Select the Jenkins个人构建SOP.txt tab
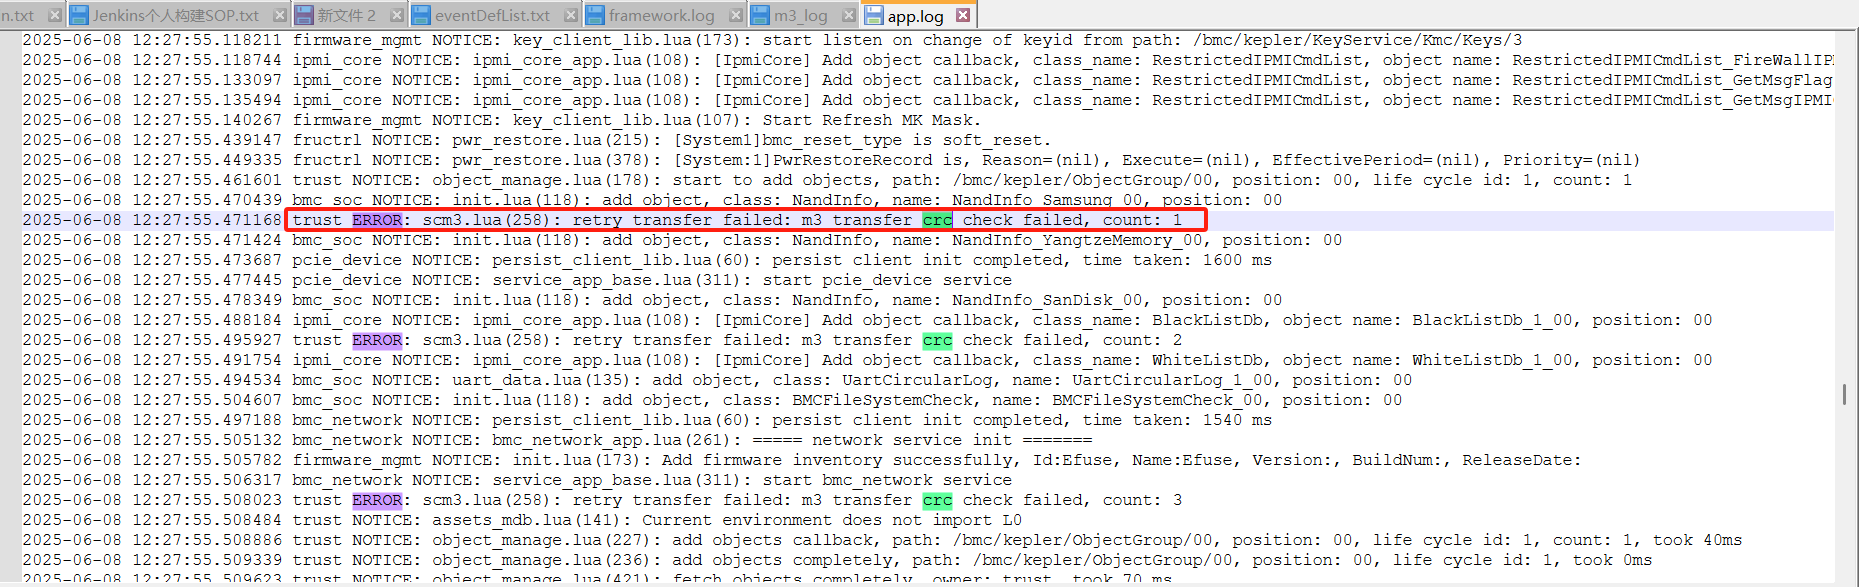Viewport: 1859px width, 587px height. tap(175, 16)
